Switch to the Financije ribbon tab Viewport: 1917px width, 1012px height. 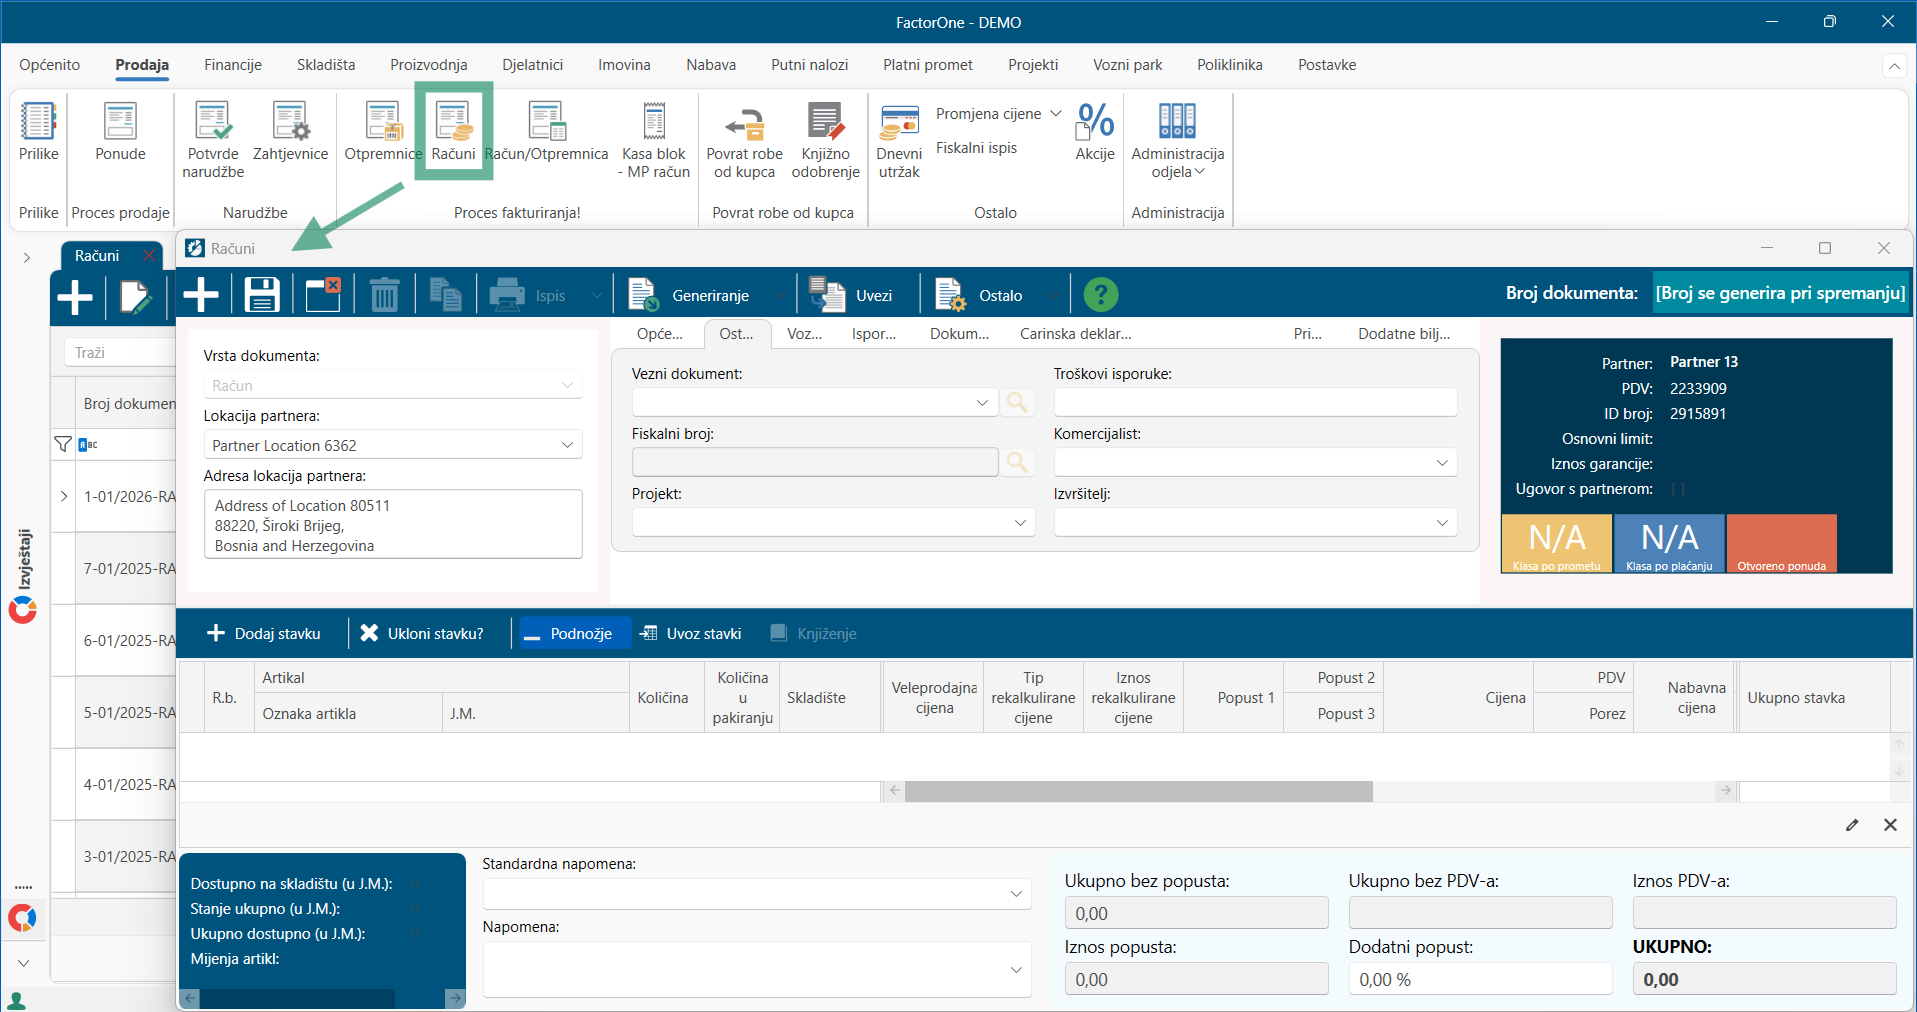233,65
